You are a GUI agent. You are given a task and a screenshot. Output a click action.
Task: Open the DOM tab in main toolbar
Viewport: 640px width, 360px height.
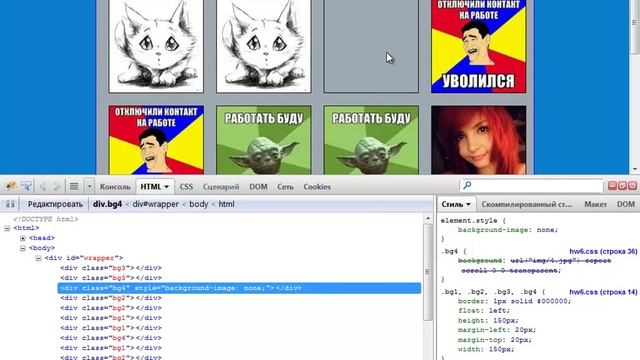point(258,187)
